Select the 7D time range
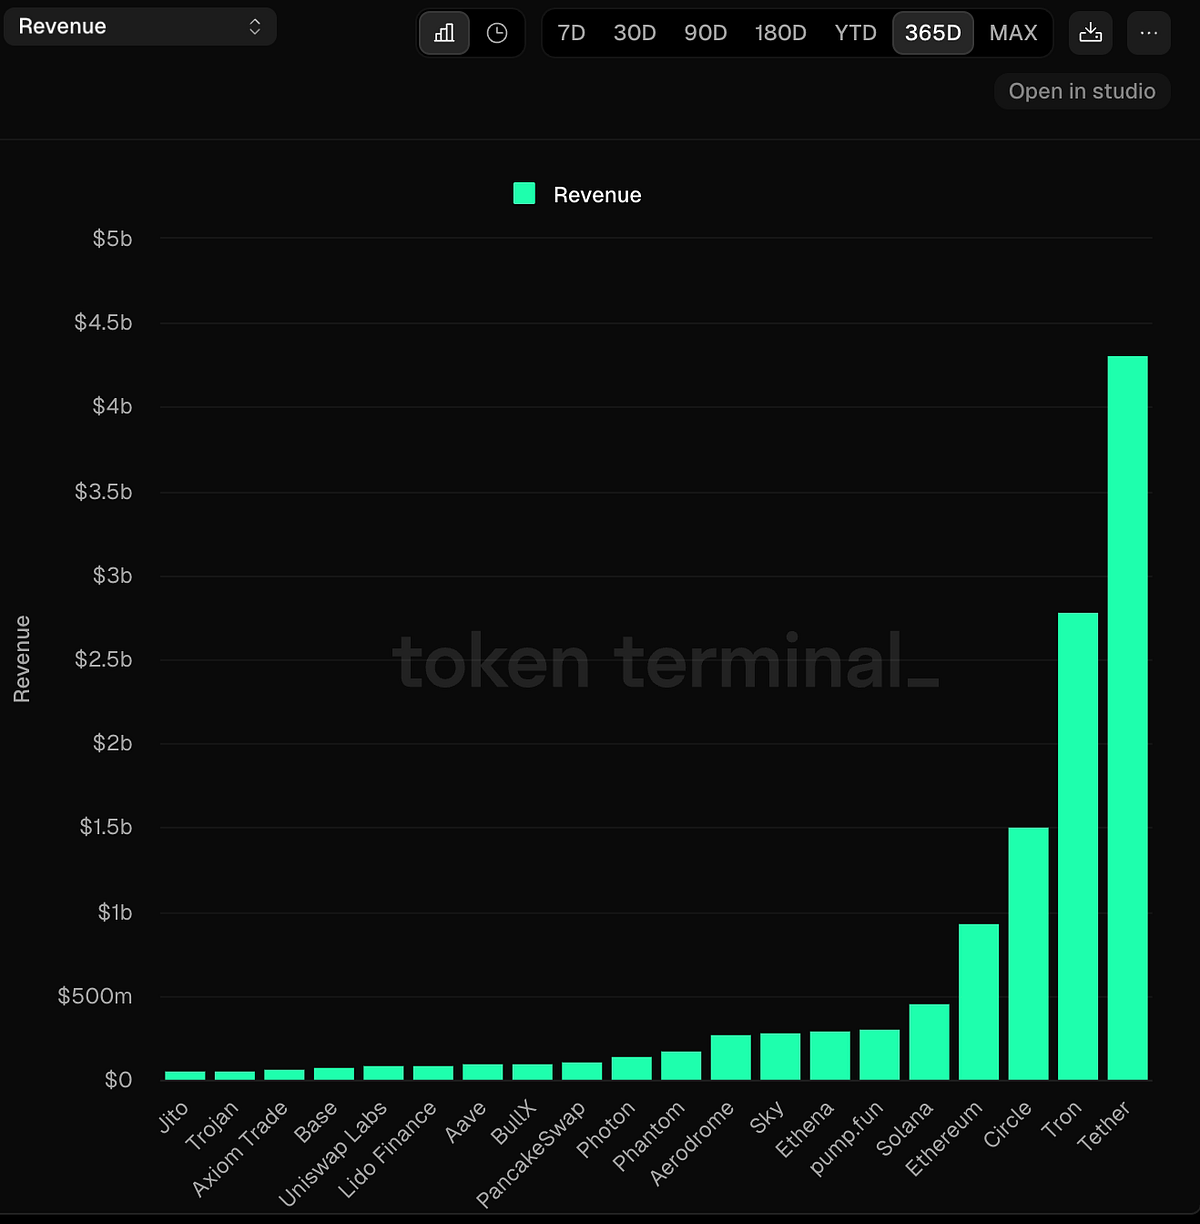 (572, 33)
